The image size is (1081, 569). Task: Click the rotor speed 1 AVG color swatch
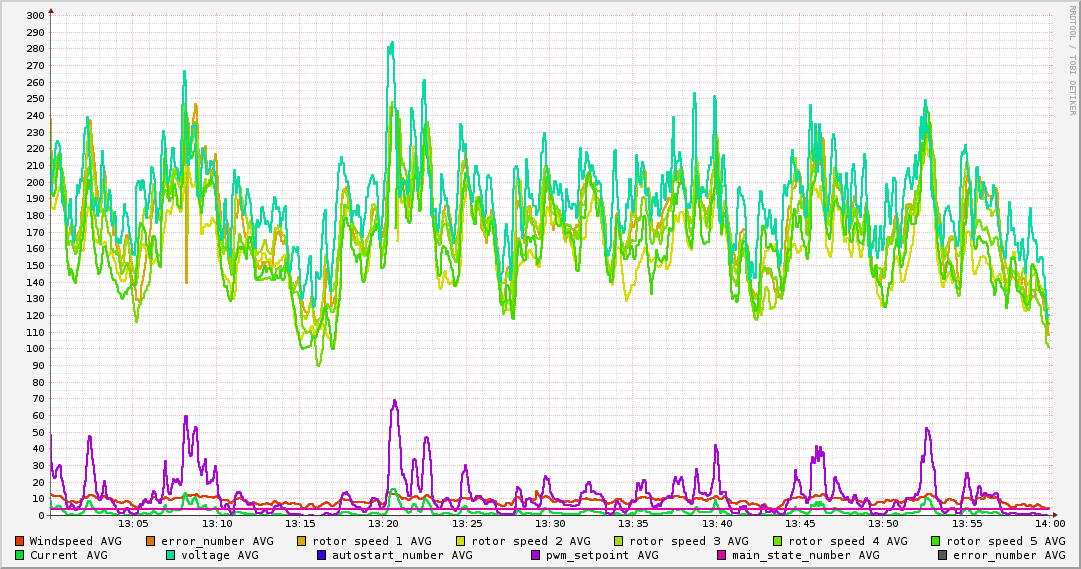pyautogui.click(x=302, y=541)
